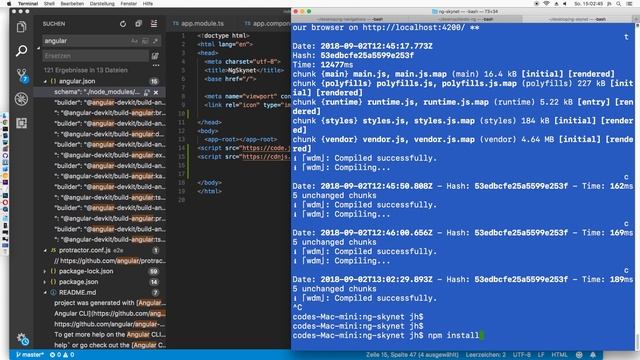Collapse the protractor.conf.js results group
The image size is (640, 360).
[45, 250]
